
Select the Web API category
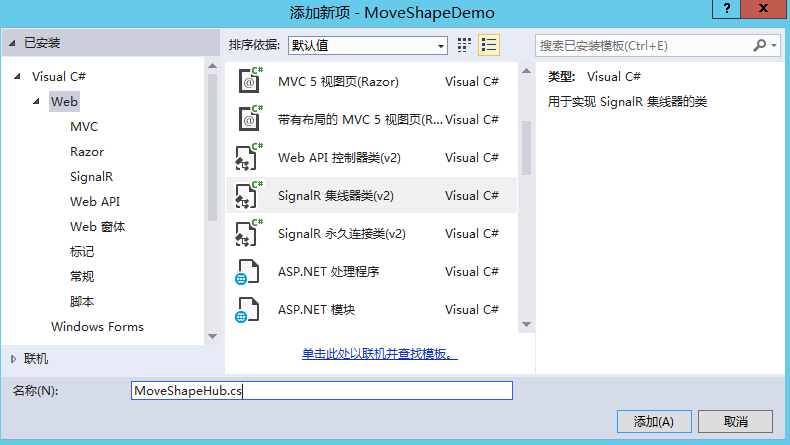(95, 202)
